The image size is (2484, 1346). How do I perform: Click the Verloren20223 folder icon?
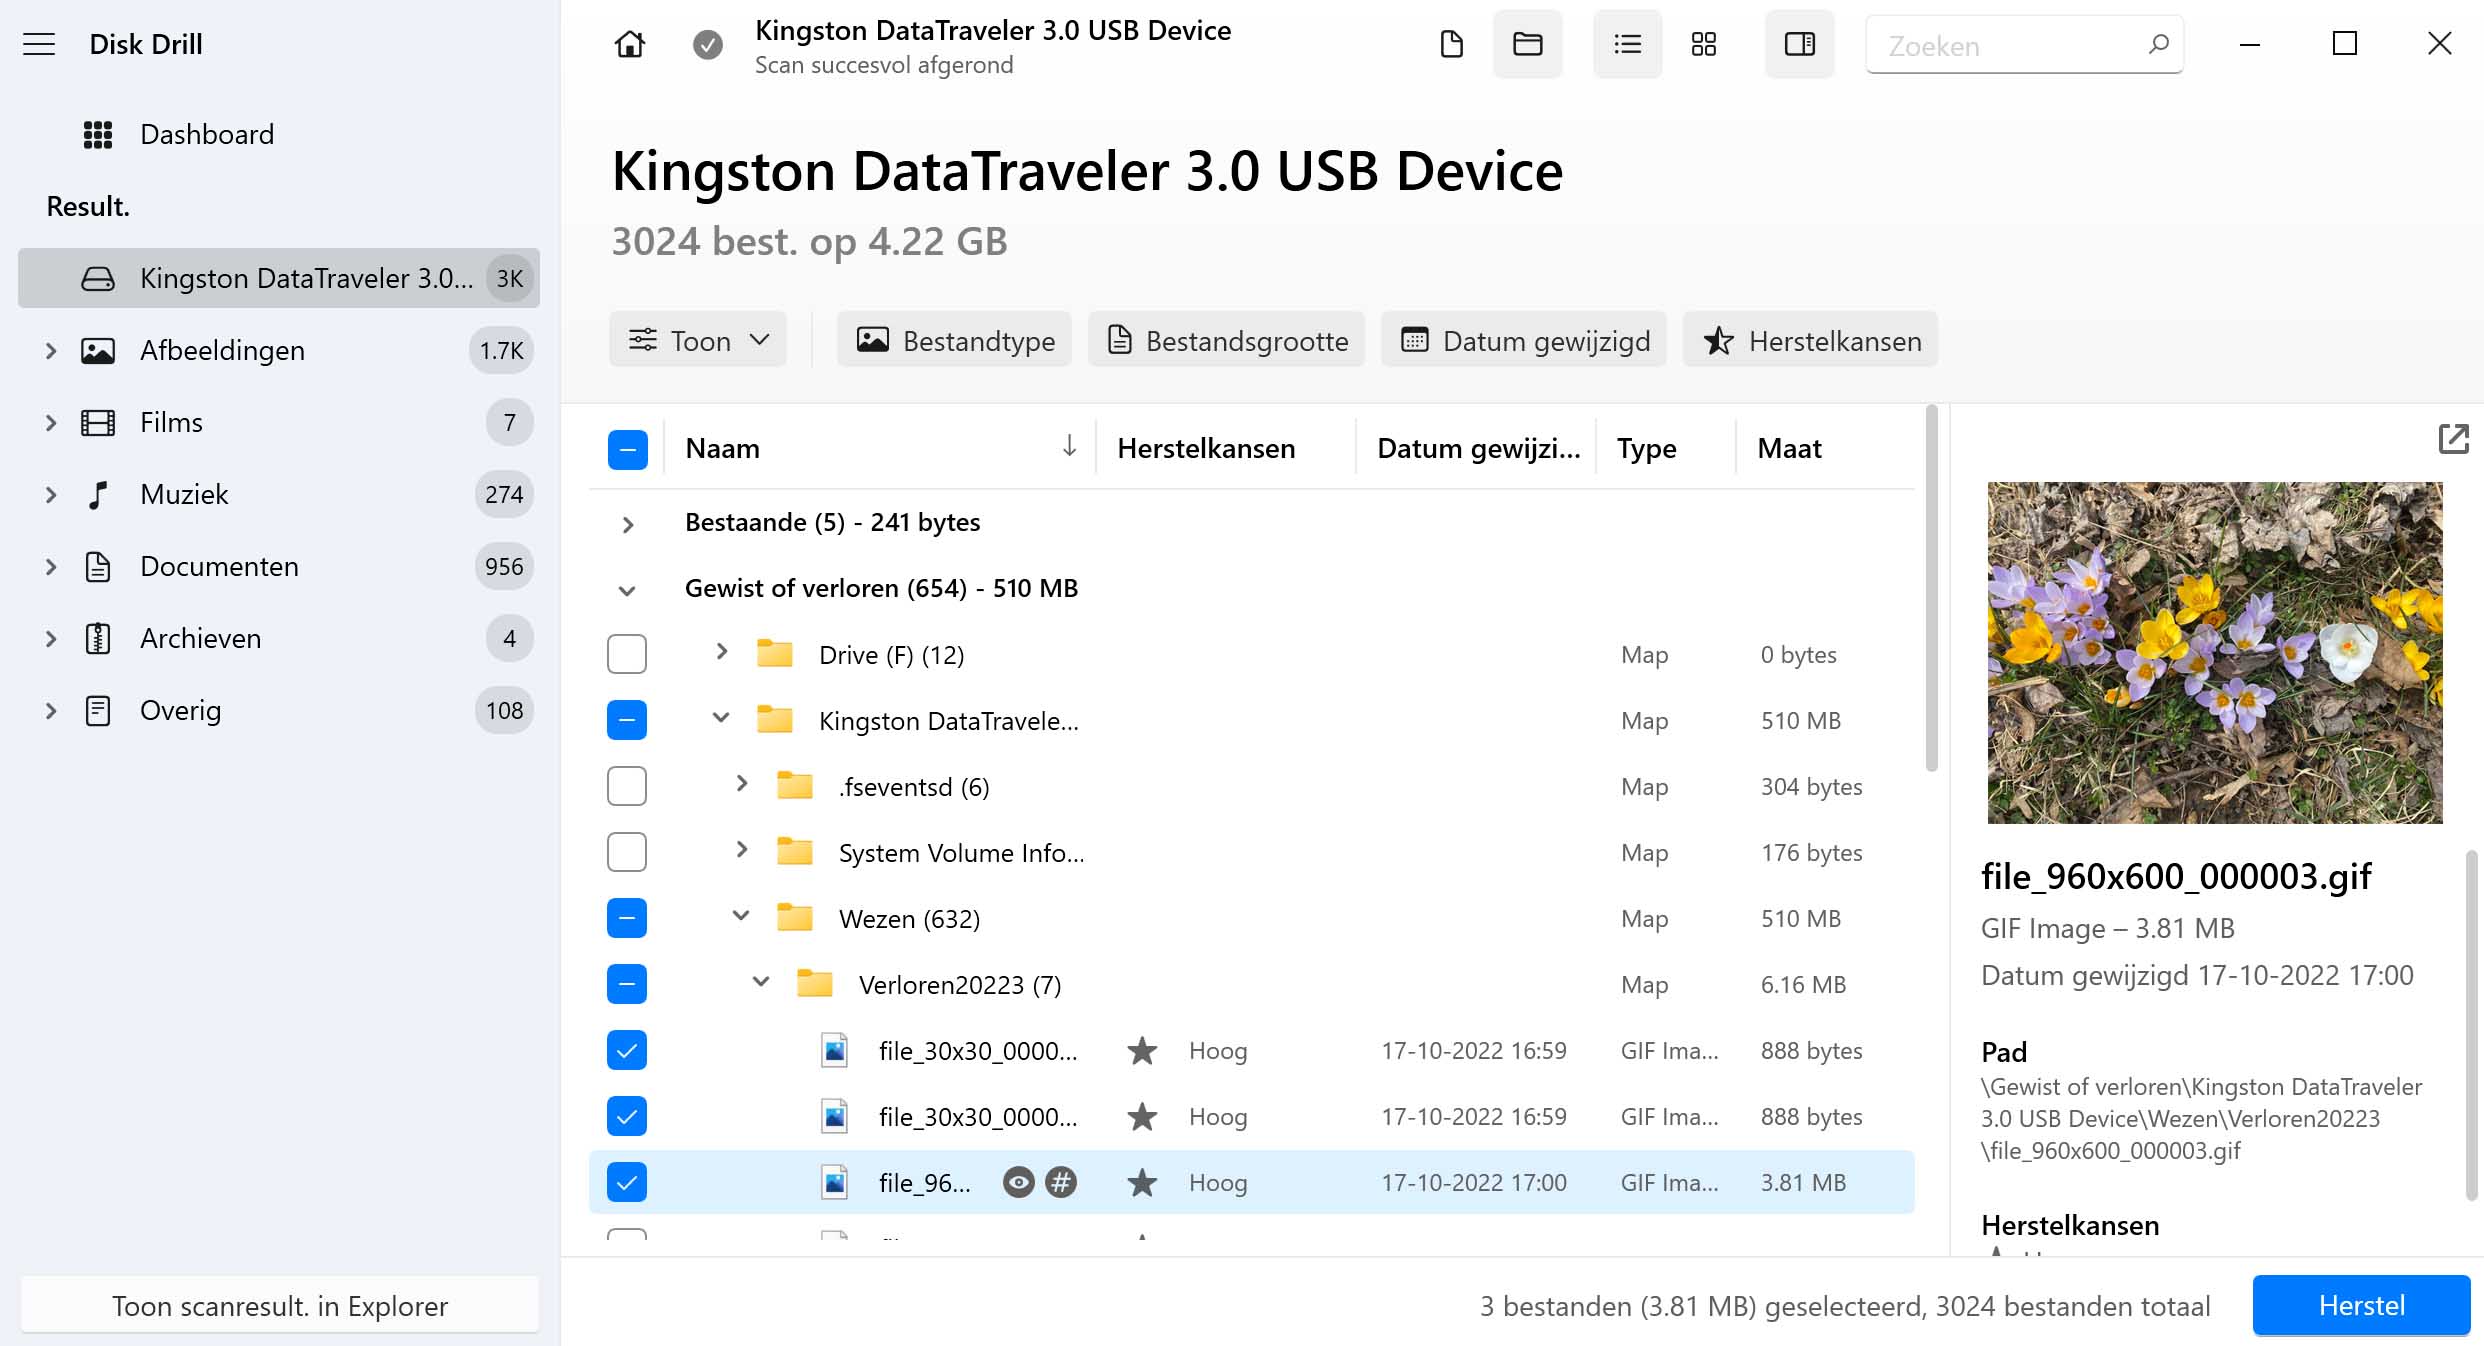[815, 983]
